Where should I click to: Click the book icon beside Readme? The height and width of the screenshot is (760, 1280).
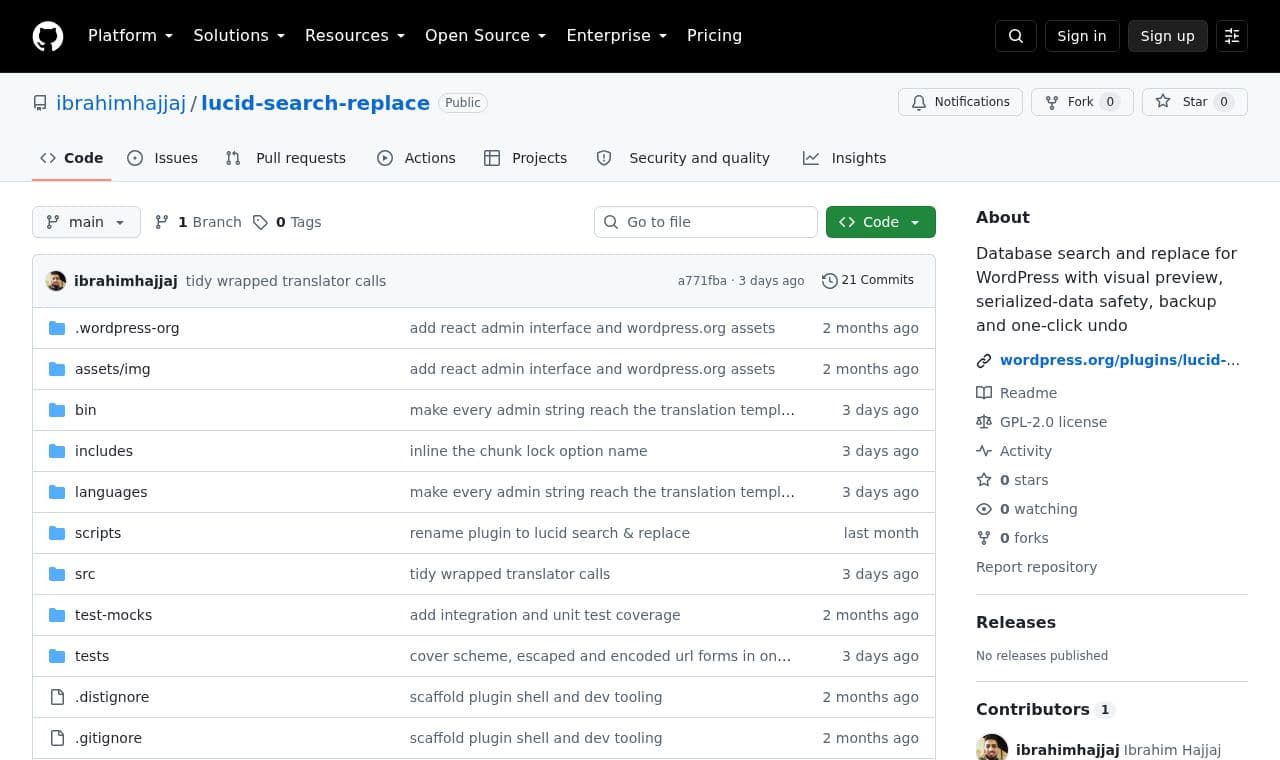pyautogui.click(x=984, y=393)
